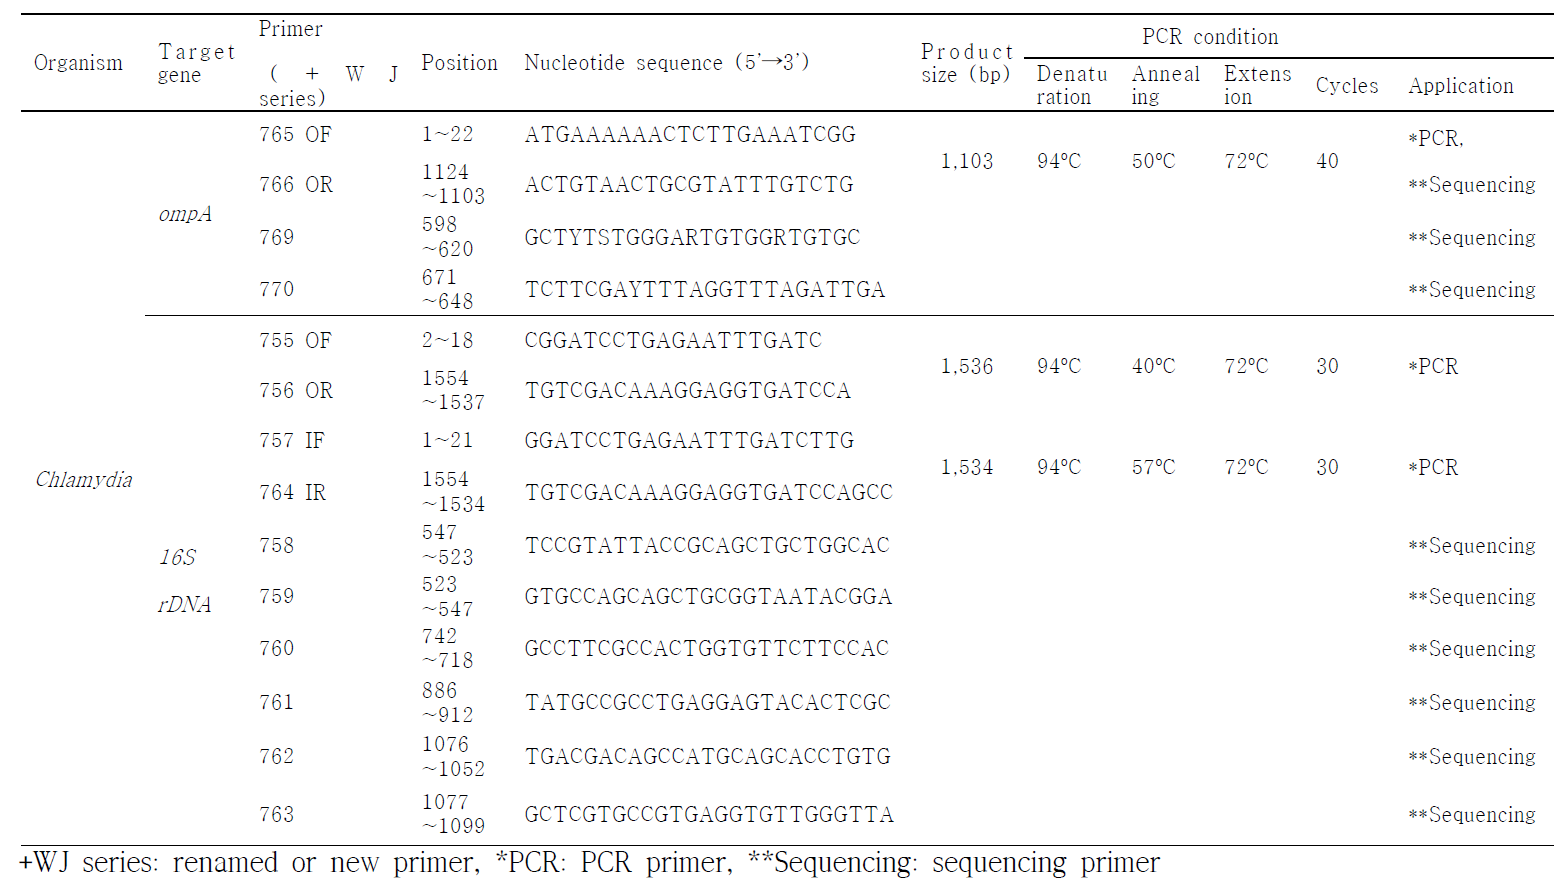Click sequence TGTCGACAAAGGAGGTGATCCA
1560x888 pixels.
click(688, 391)
